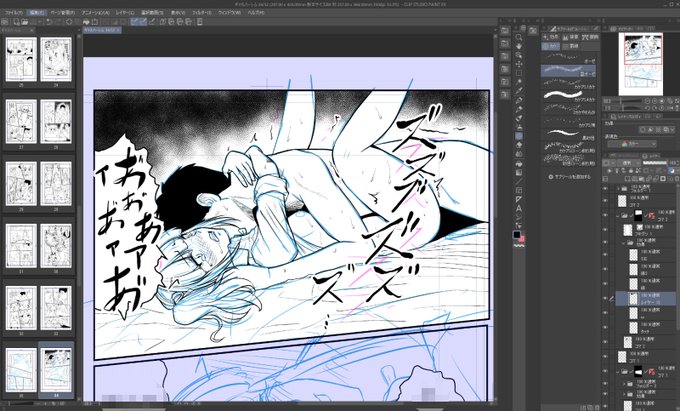This screenshot has width=680, height=411.
Task: Open the ウィンドウ (Window) menu
Action: point(229,13)
